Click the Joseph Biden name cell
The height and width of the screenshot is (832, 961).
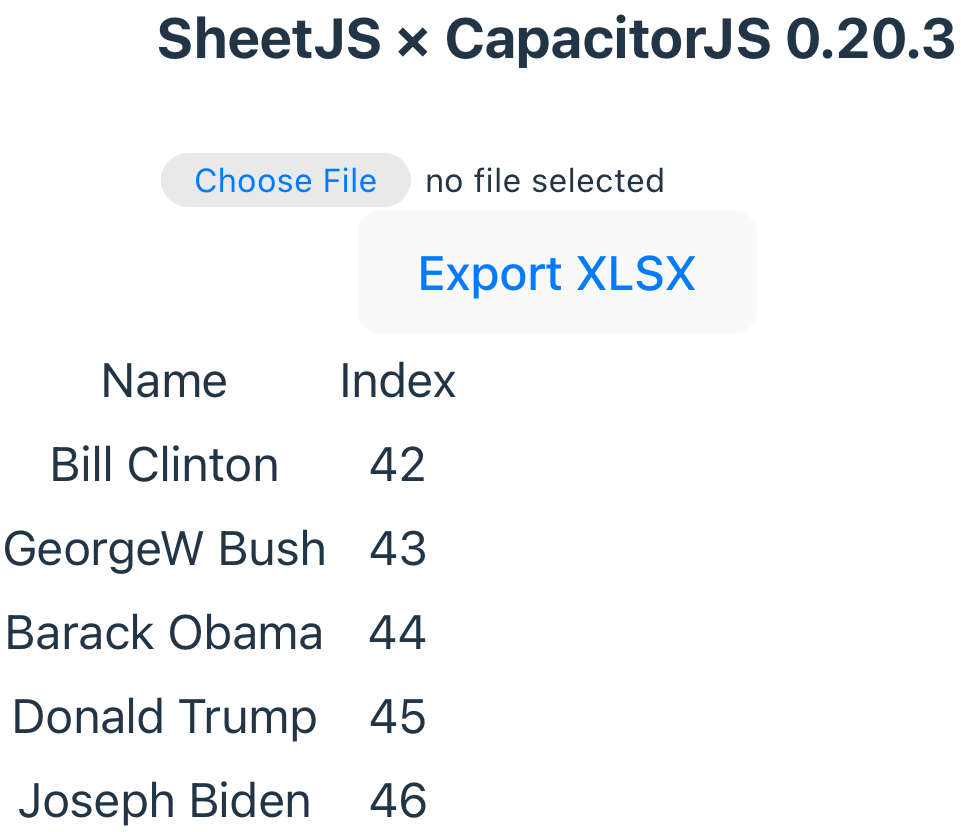164,802
